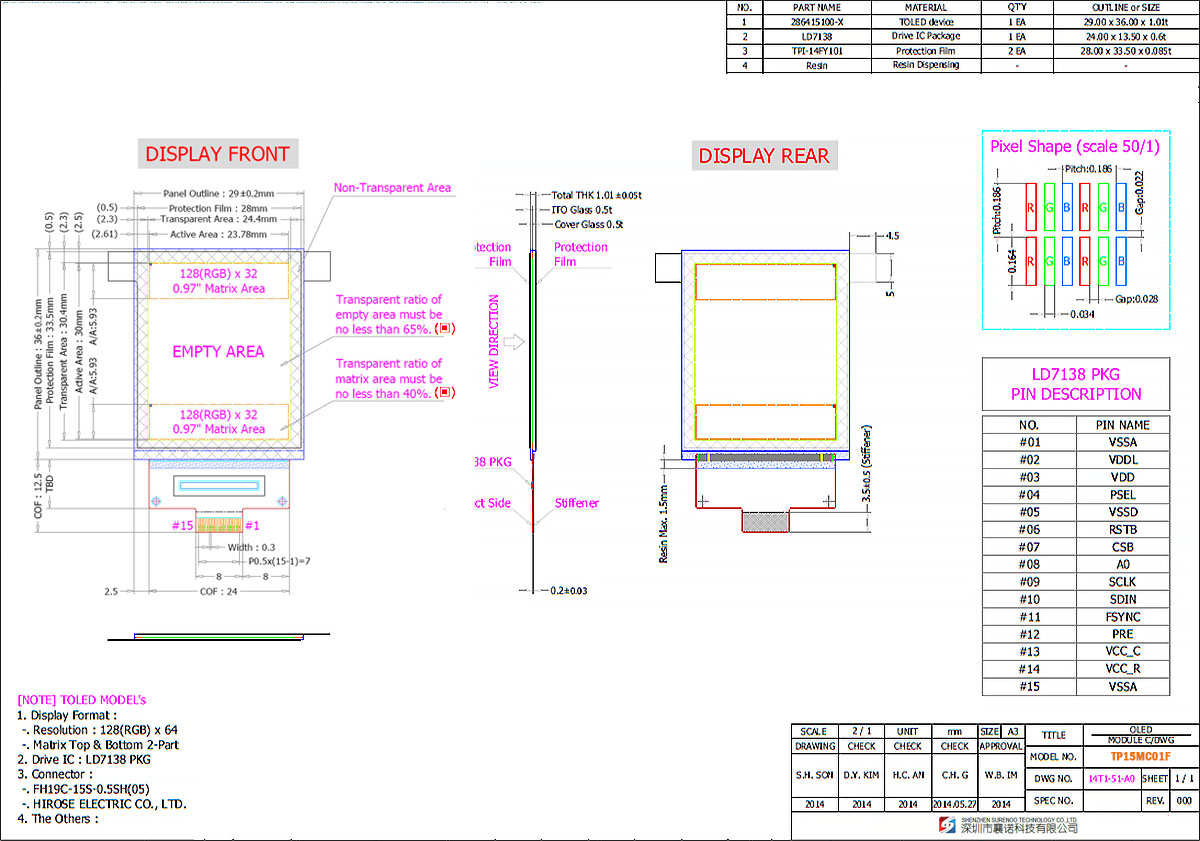Click the red Surenoo company logo
Viewport: 1200px width, 841px height.
coord(950,825)
